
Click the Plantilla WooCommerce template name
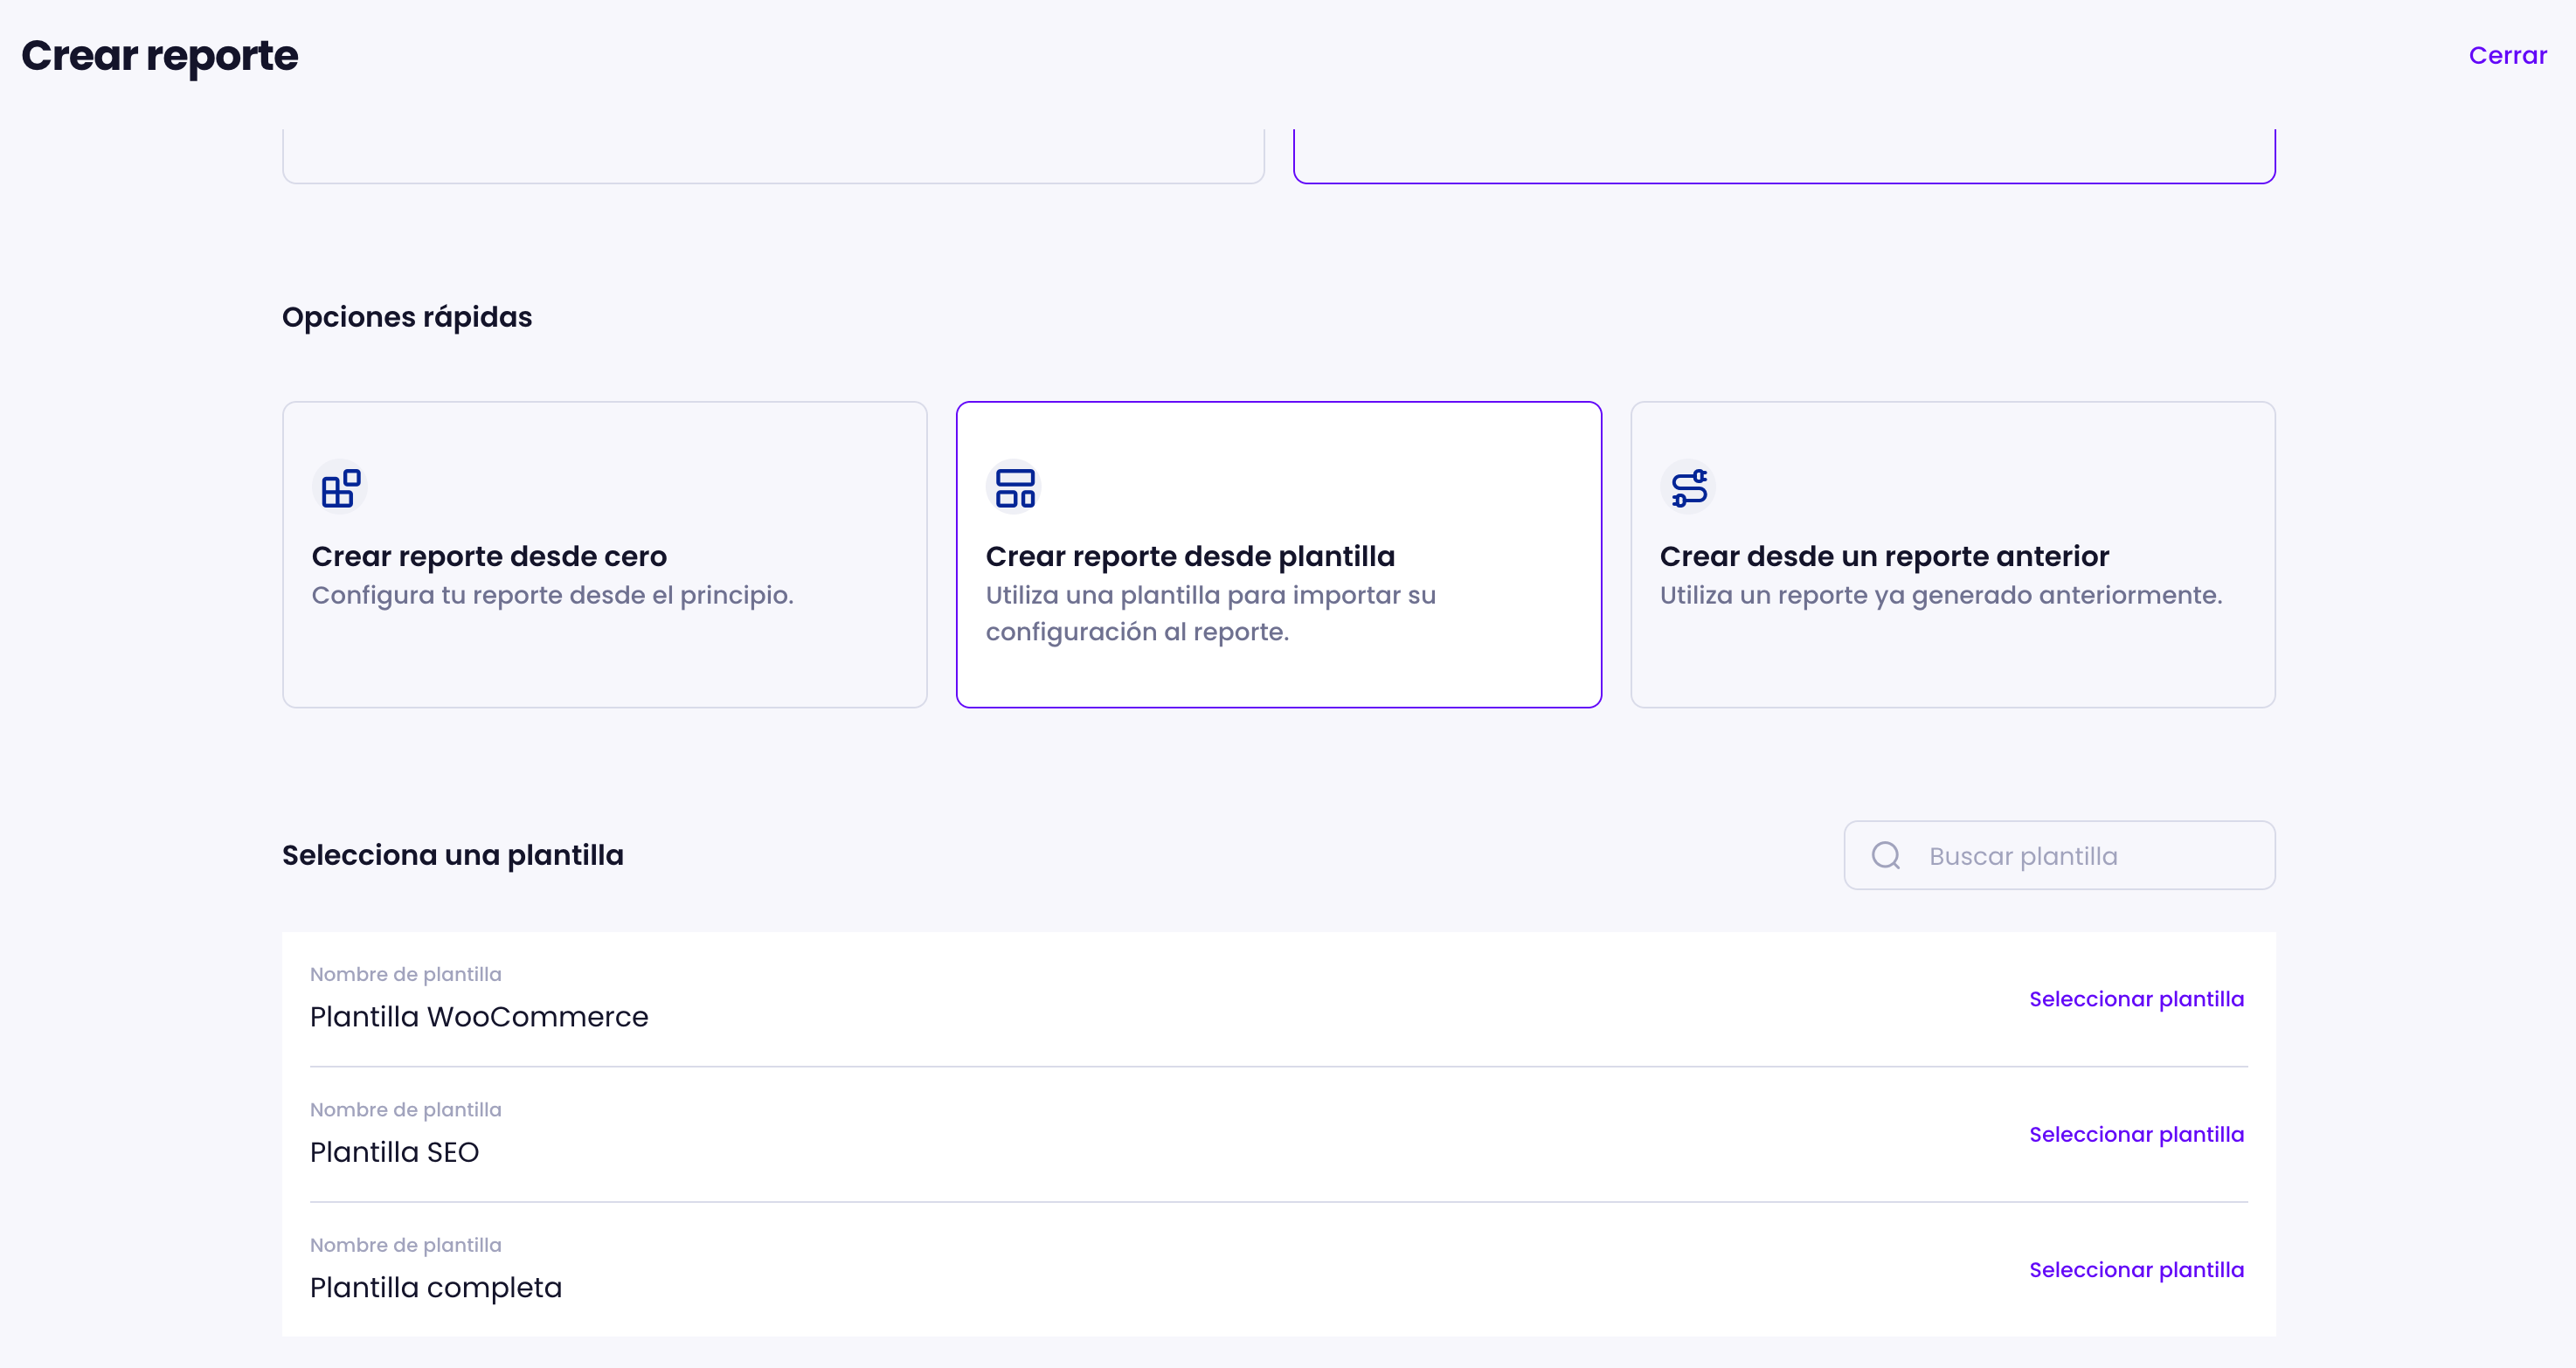click(x=479, y=1017)
